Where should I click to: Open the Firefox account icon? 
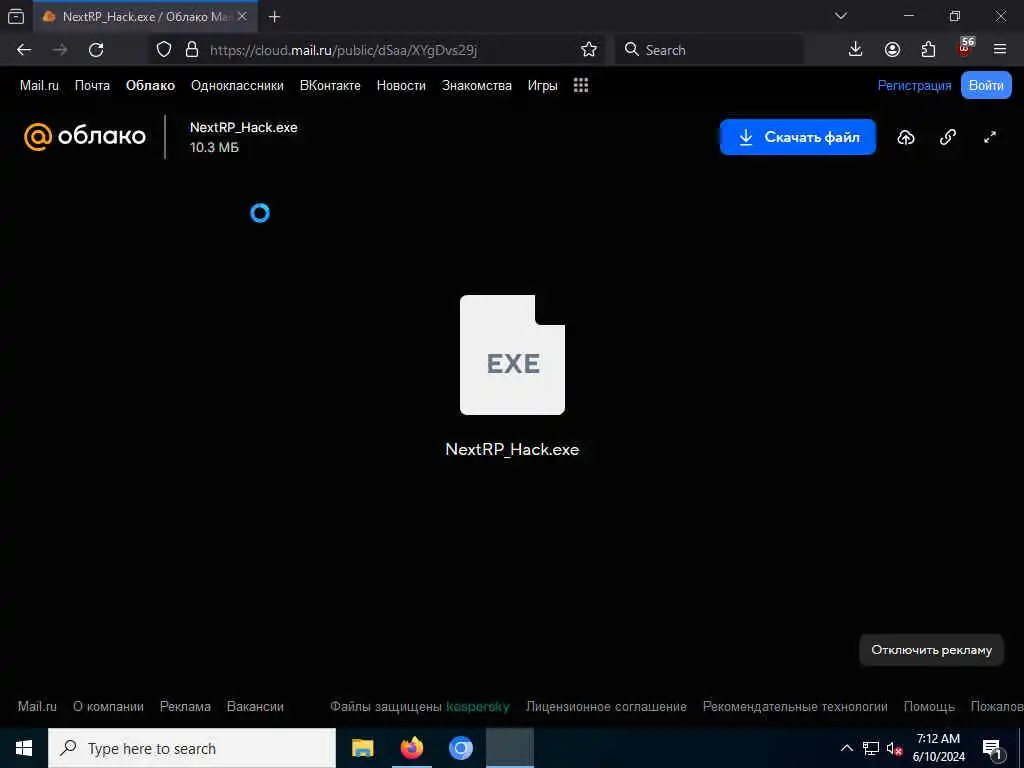(x=892, y=50)
